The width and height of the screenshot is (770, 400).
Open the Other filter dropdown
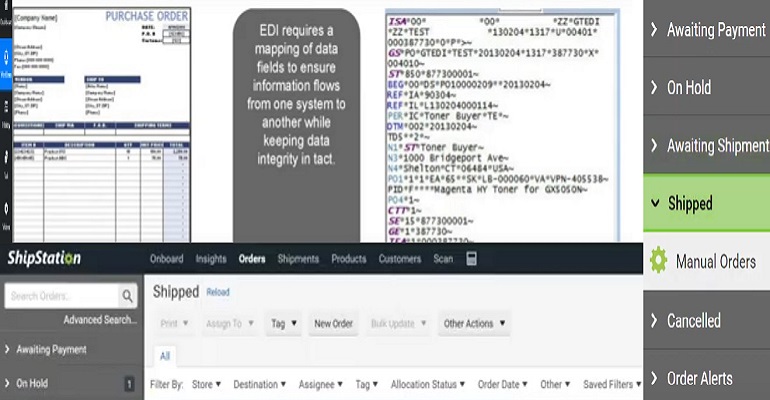(555, 384)
